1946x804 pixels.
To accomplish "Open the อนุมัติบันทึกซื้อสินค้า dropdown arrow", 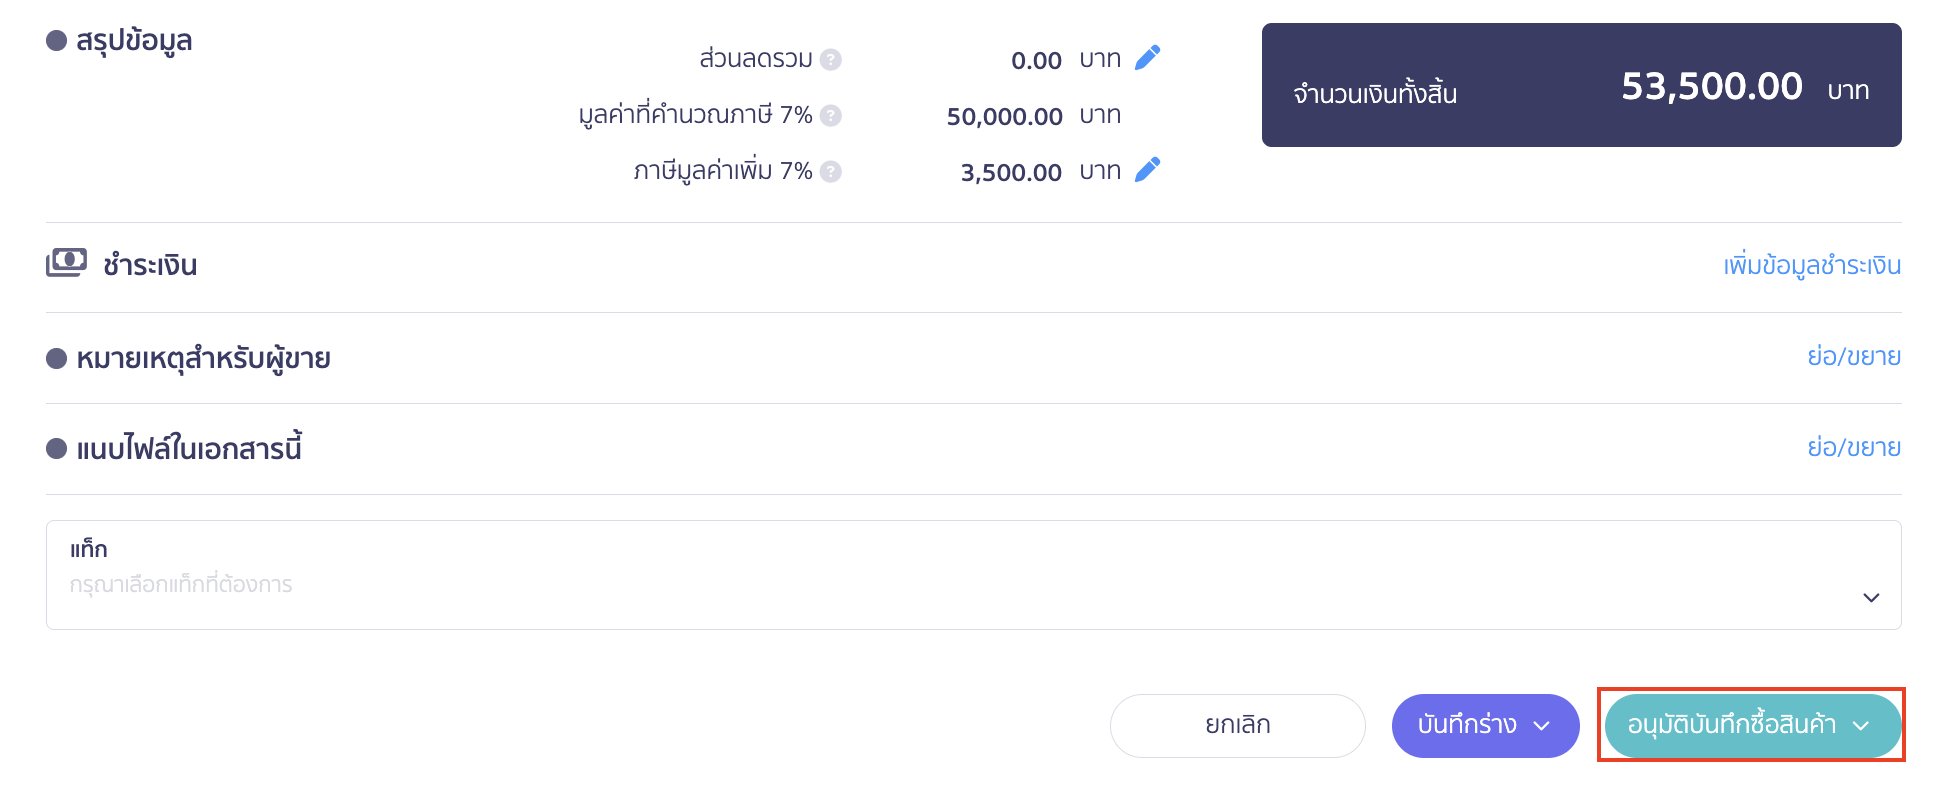I will [1862, 728].
